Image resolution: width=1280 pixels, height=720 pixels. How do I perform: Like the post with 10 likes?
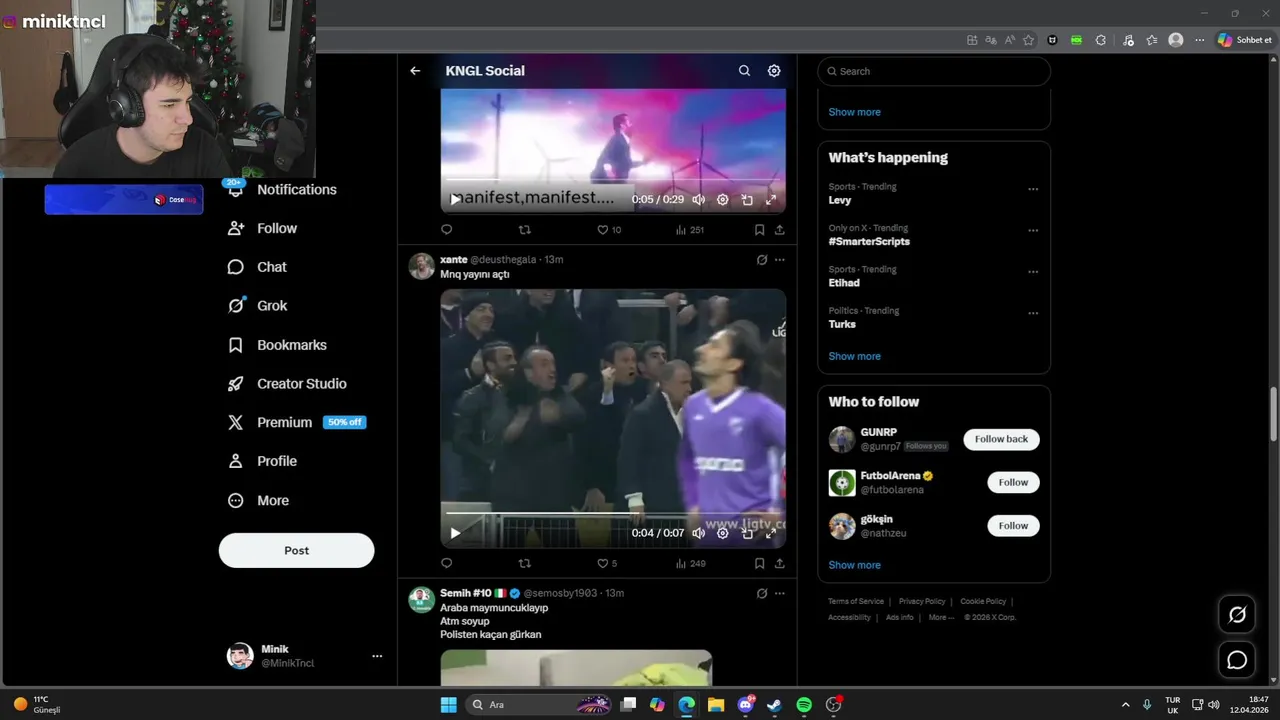609,230
